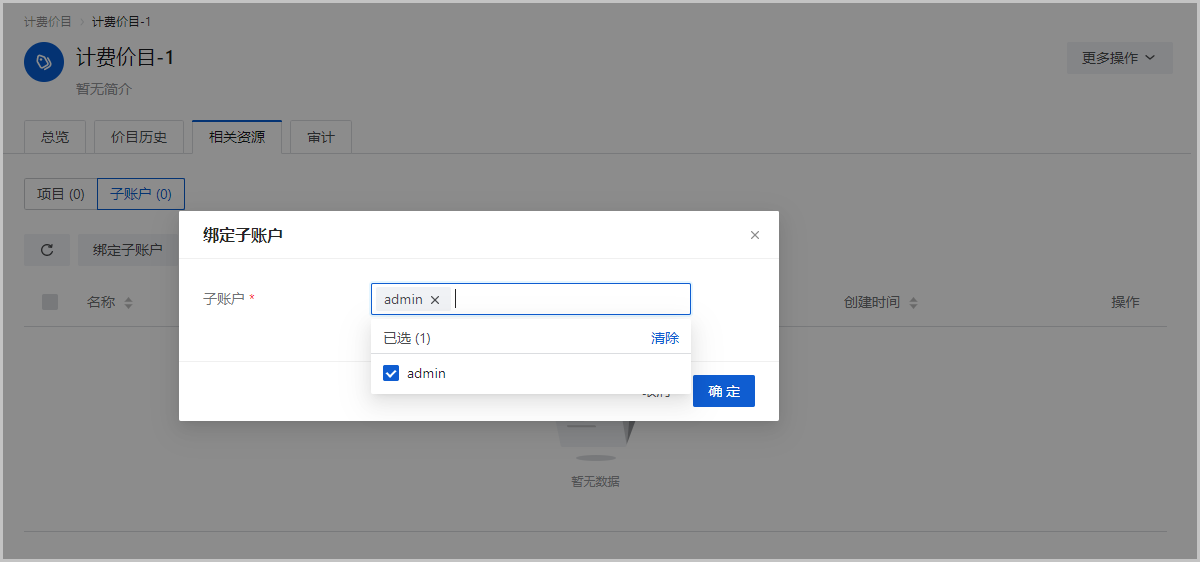Open the 价目历史 tab
Screen dimensions: 1200x562
(x=139, y=137)
